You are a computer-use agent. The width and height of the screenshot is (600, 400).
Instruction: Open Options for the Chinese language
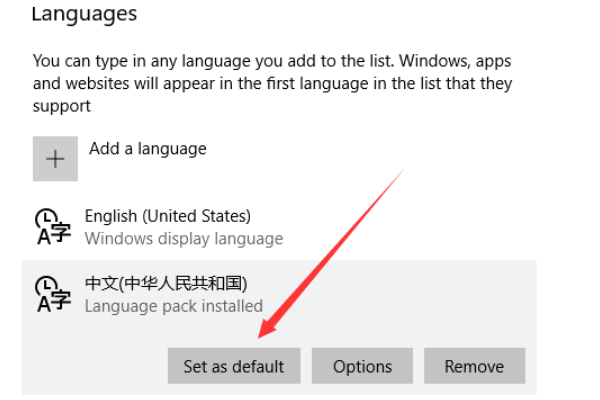[x=362, y=366]
